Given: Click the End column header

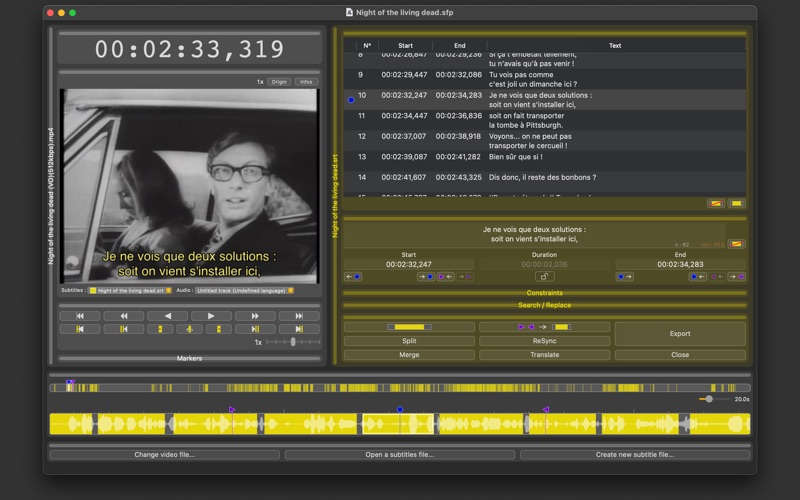Looking at the screenshot, I should pos(460,45).
